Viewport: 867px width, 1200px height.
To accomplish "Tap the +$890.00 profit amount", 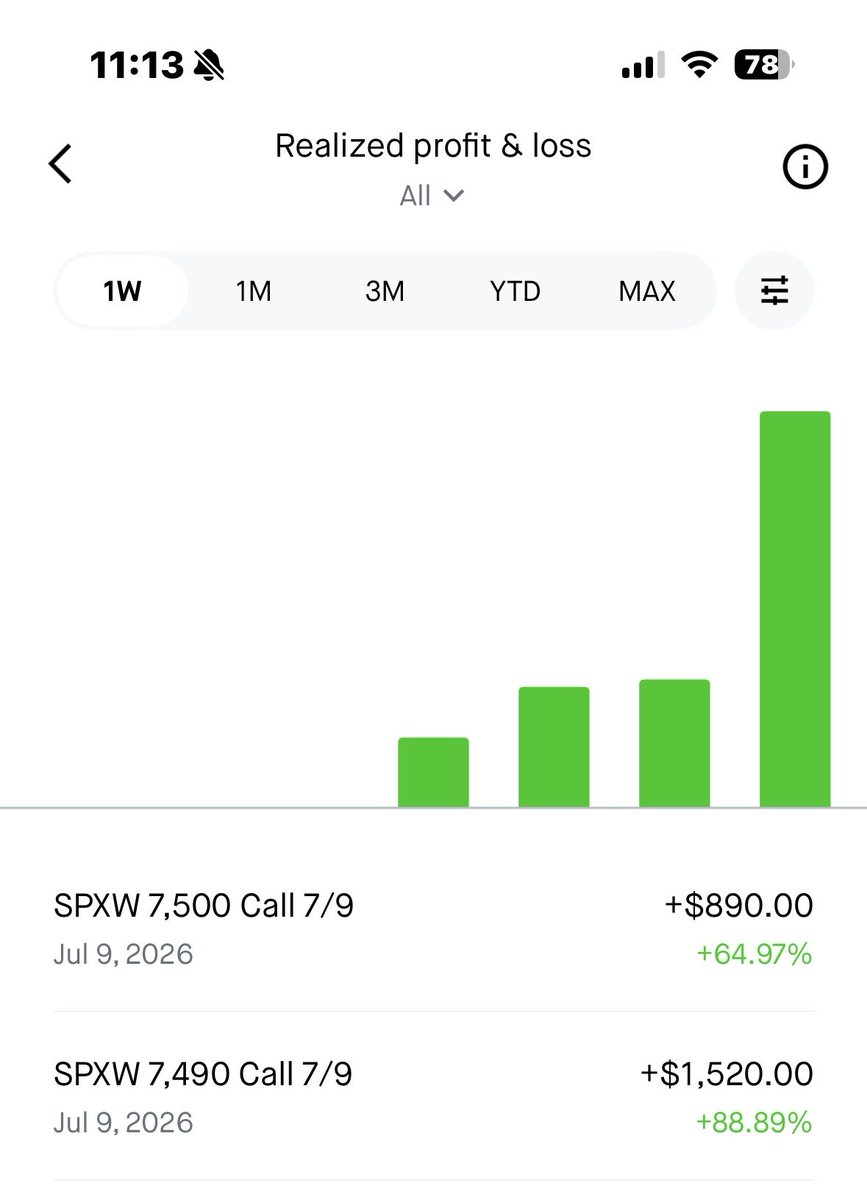I will tap(739, 906).
